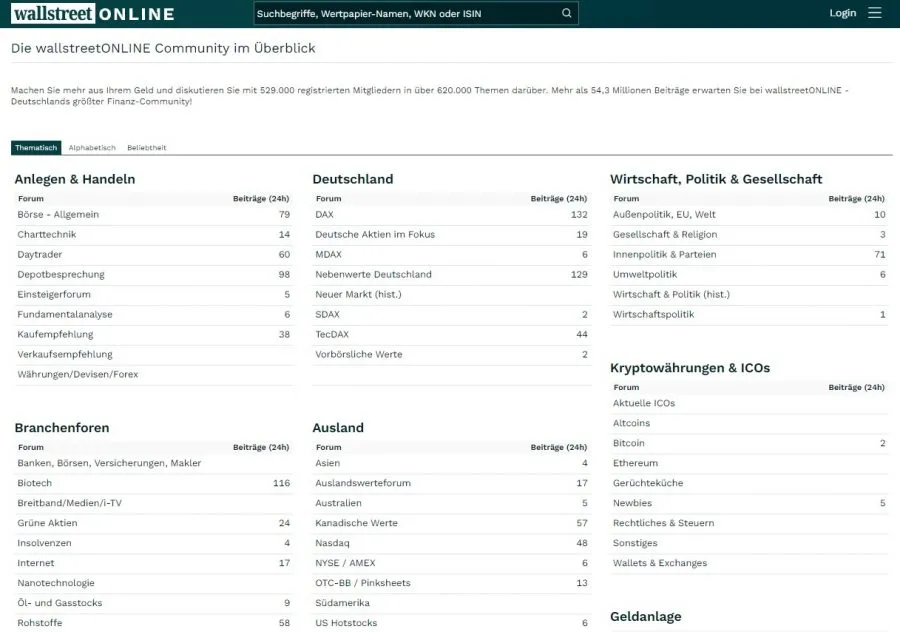
Task: Open Neuer Markt (hist.) forum
Action: point(358,294)
